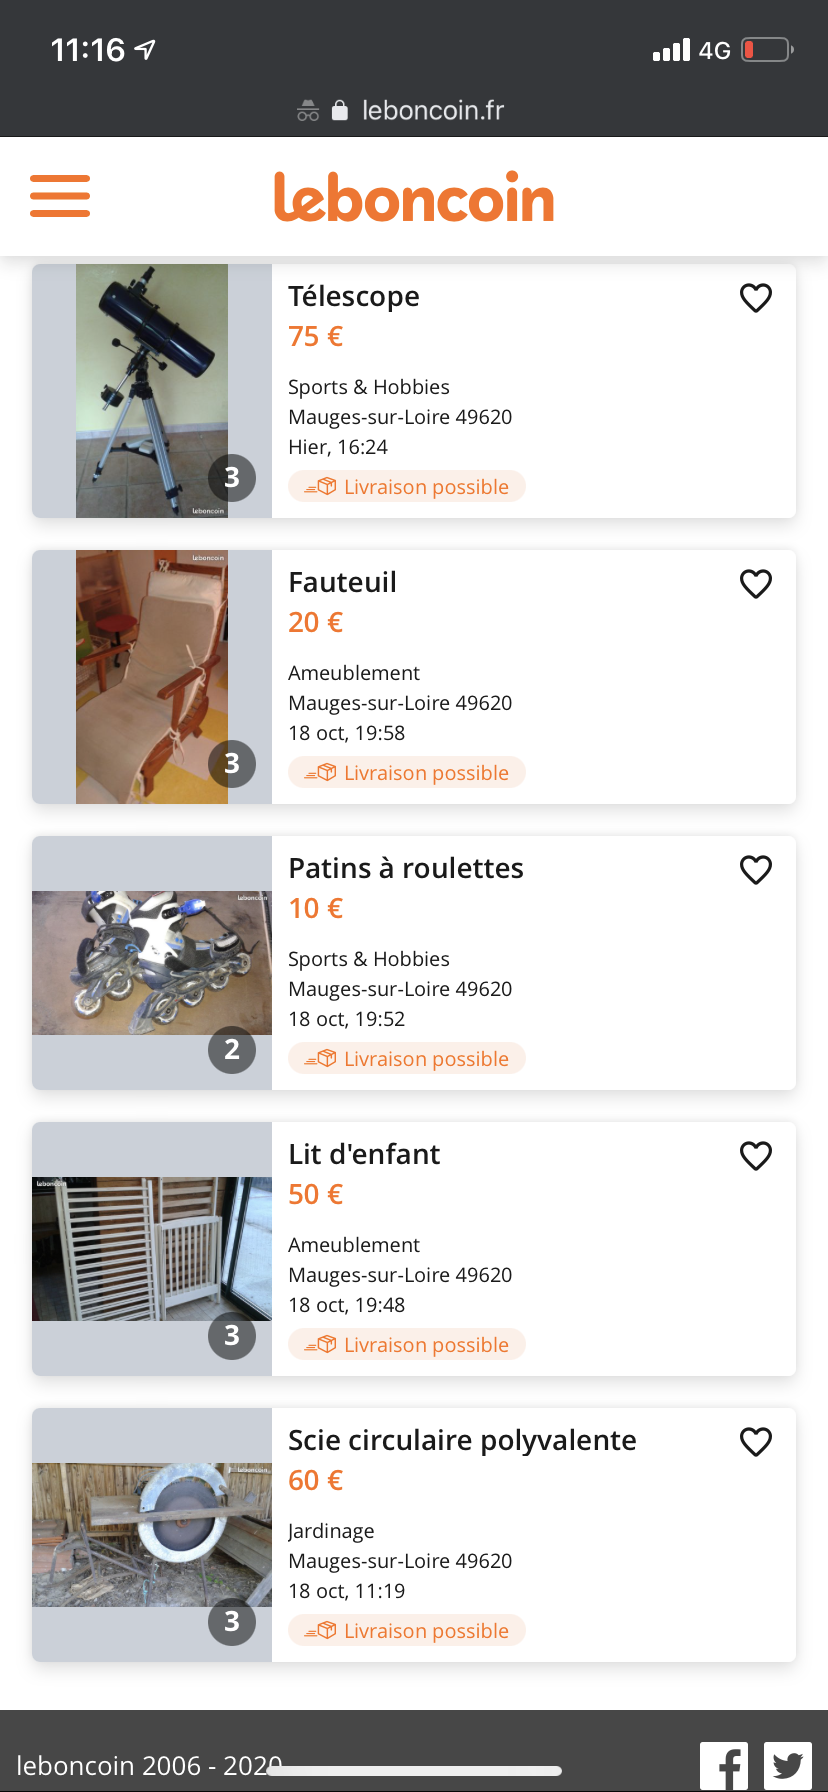Tap the lock icon in address bar

tap(340, 110)
